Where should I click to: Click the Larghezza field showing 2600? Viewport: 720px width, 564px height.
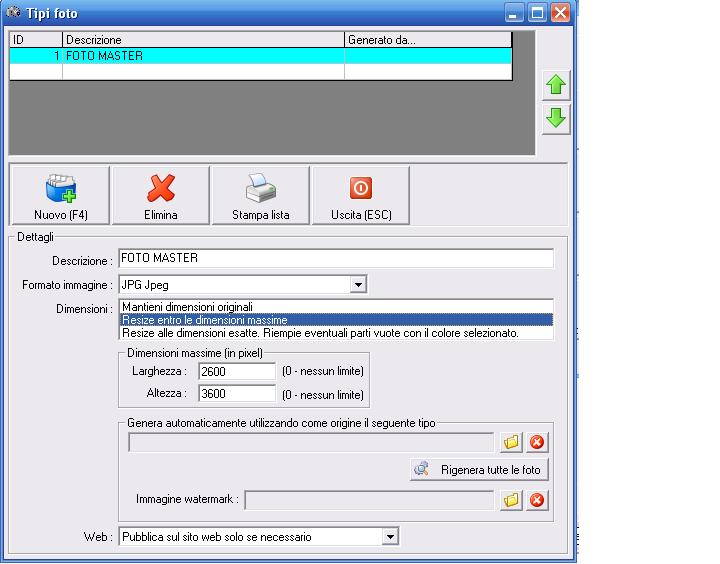pos(237,371)
